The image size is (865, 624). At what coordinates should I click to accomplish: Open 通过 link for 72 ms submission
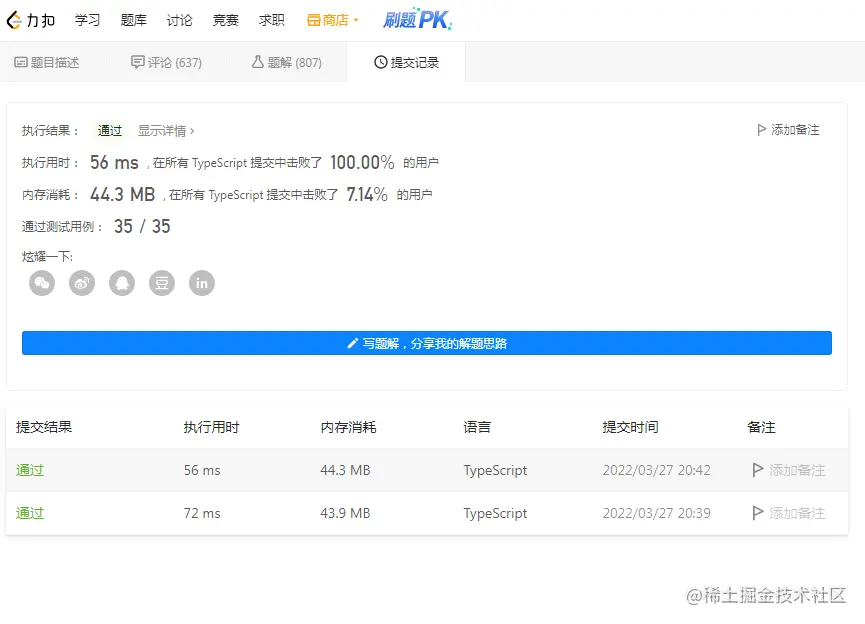coord(30,513)
